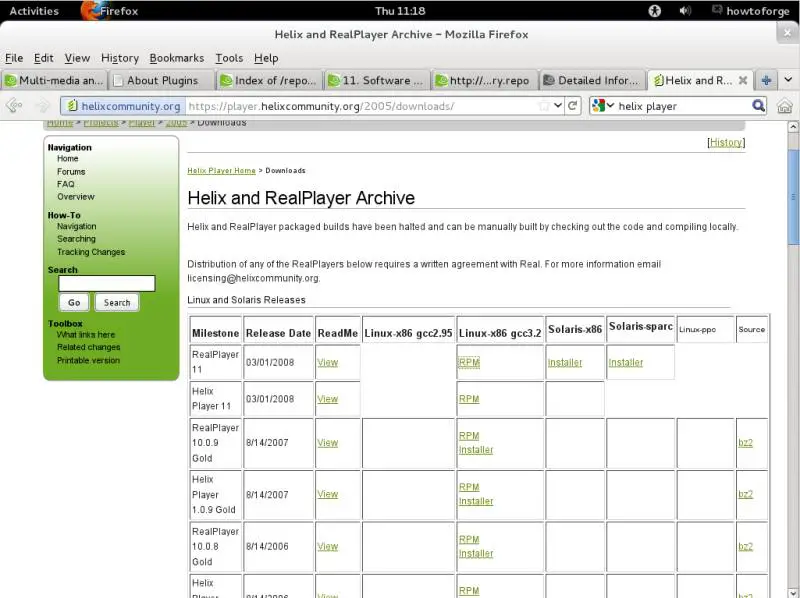Follow the Helix Player Home breadcrumb link

pos(221,170)
